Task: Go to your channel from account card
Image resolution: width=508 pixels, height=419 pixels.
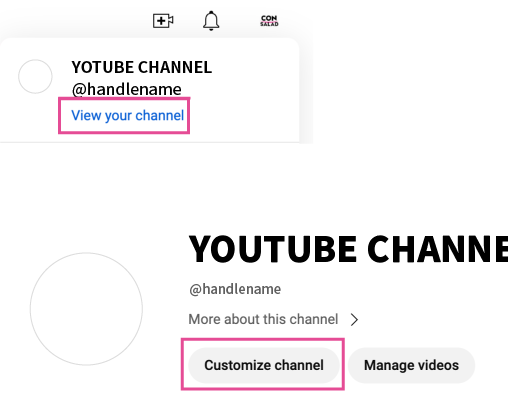Action: pyautogui.click(x=128, y=115)
